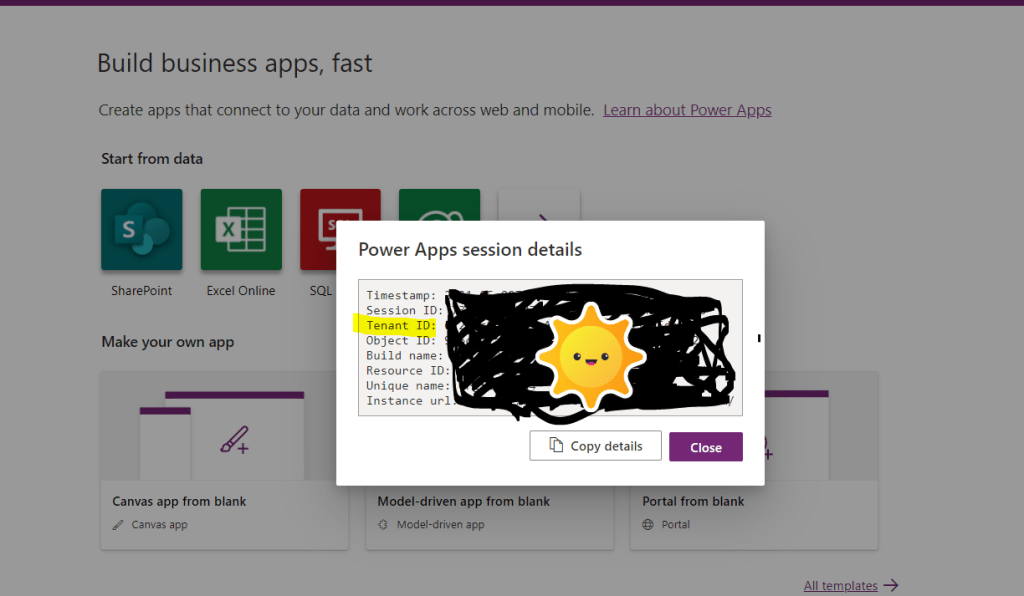This screenshot has height=596, width=1024.
Task: Click the Model-driven app gear icon
Action: click(383, 525)
